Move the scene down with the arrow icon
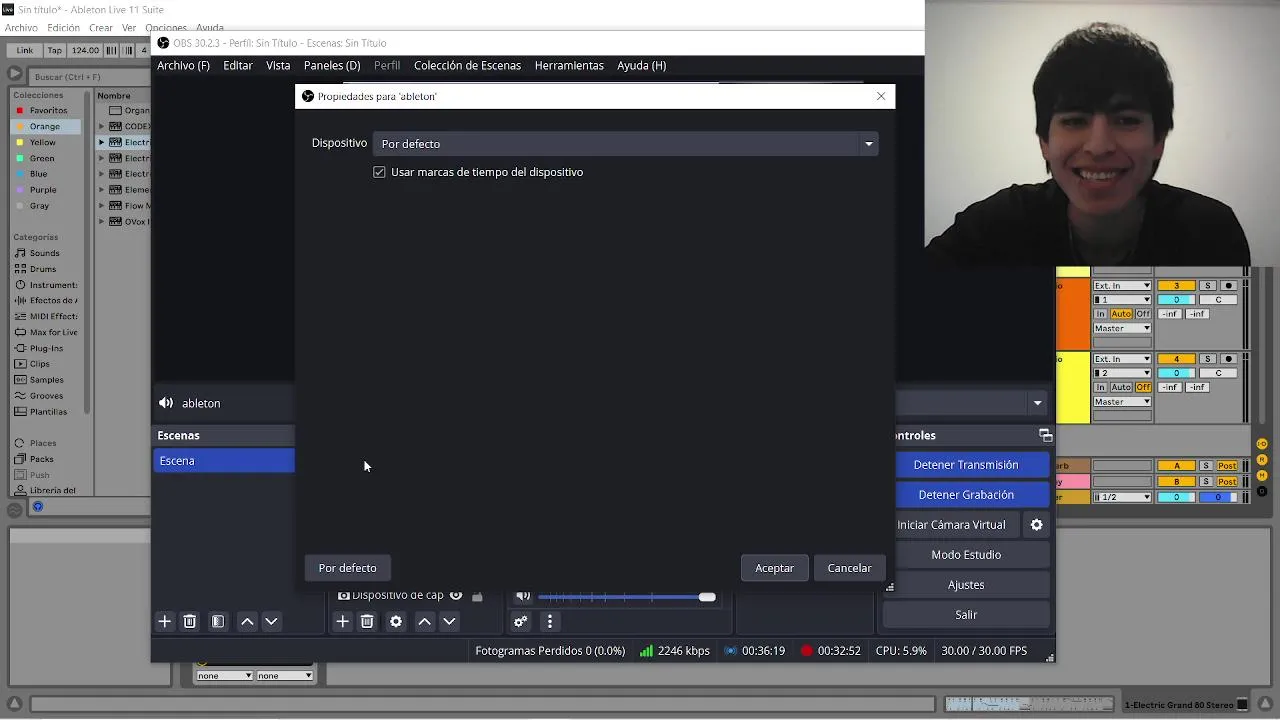The image size is (1280, 720). click(x=271, y=621)
